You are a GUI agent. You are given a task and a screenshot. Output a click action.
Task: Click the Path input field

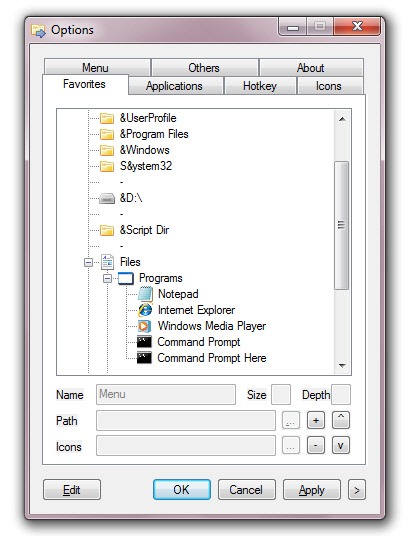186,420
